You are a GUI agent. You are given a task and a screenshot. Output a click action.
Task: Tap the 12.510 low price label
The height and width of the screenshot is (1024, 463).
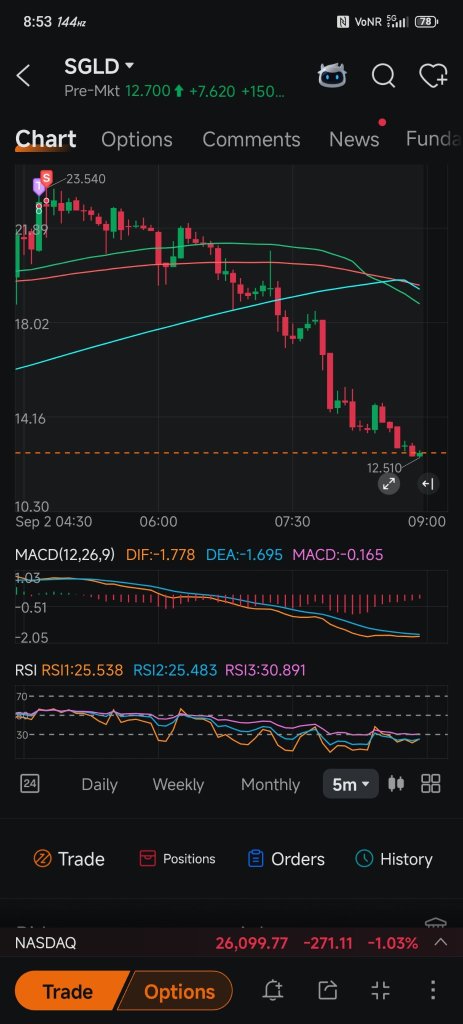click(x=384, y=468)
